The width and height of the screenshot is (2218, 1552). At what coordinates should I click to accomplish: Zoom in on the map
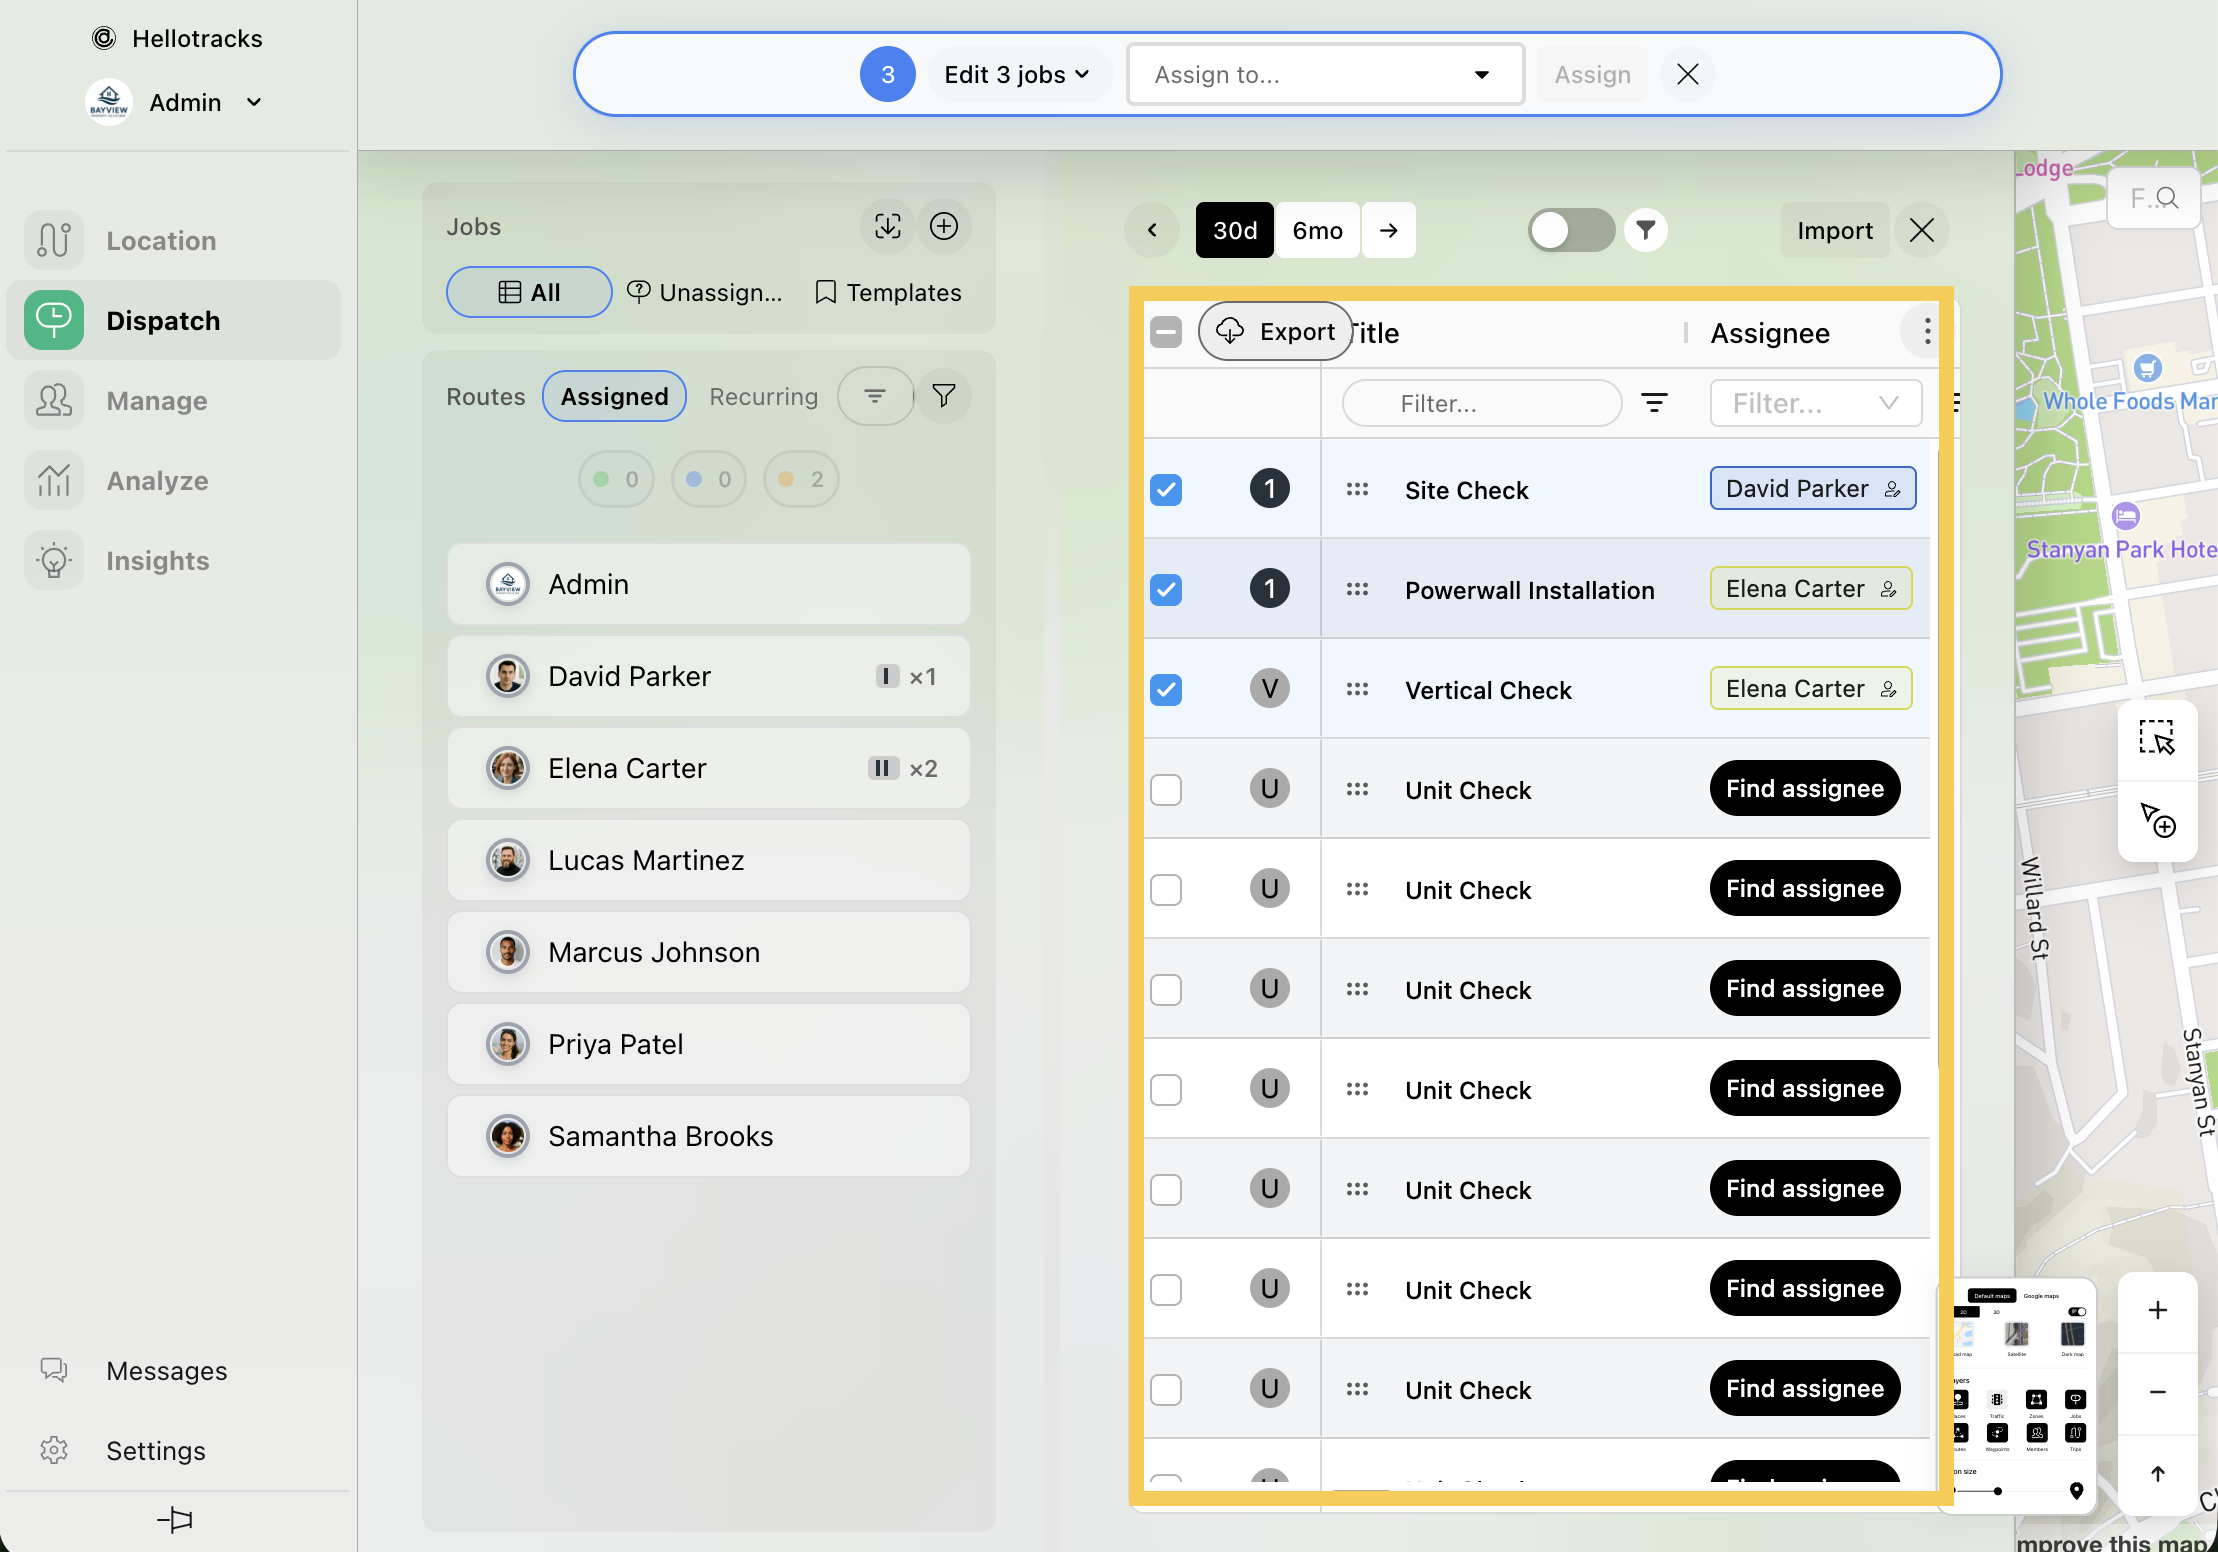(x=2158, y=1310)
